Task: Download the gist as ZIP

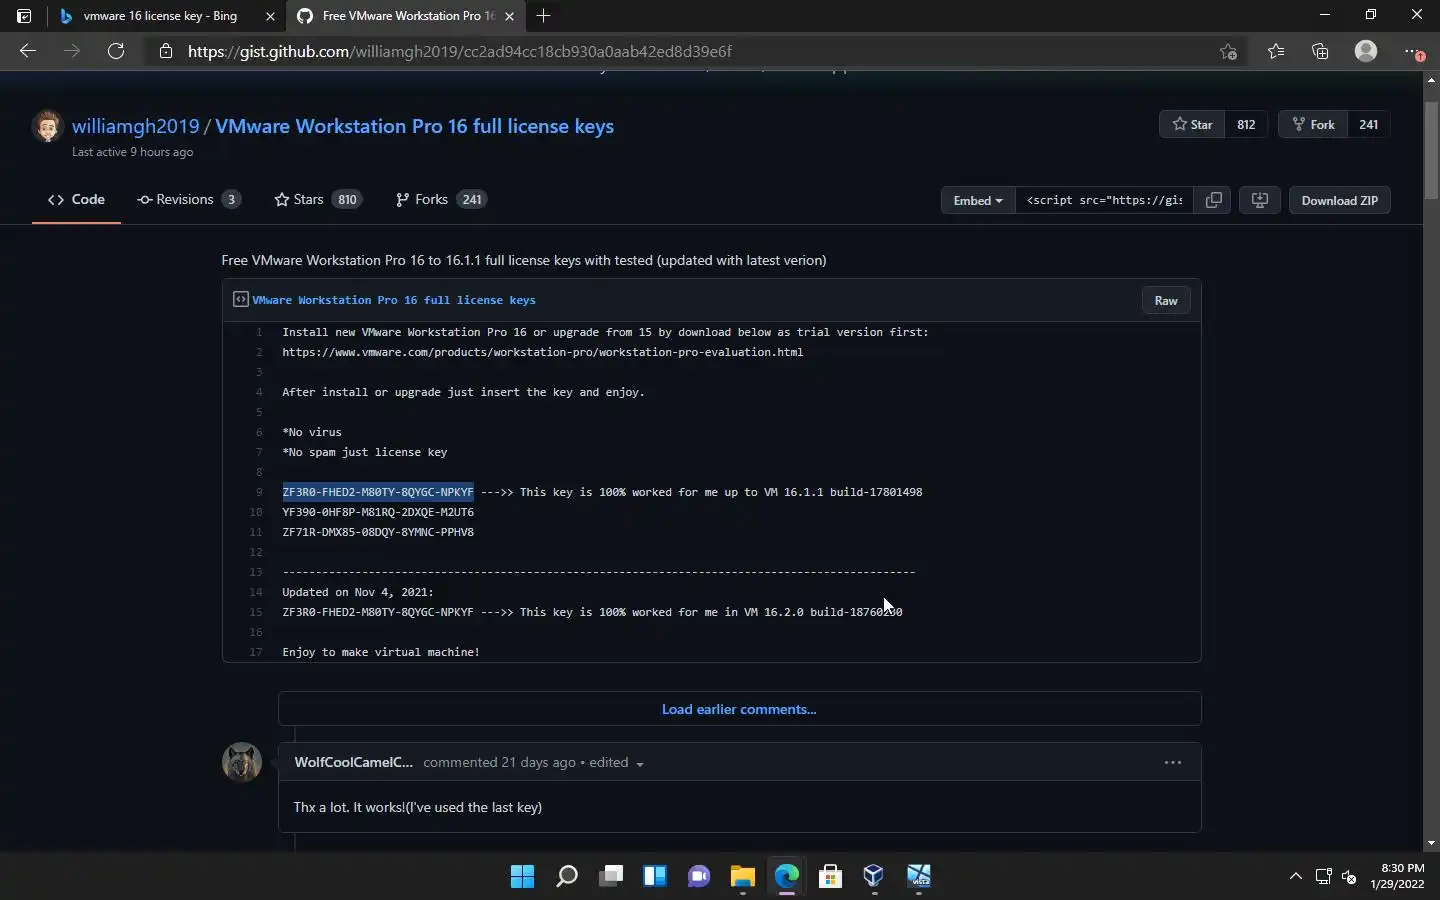Action: [1339, 200]
